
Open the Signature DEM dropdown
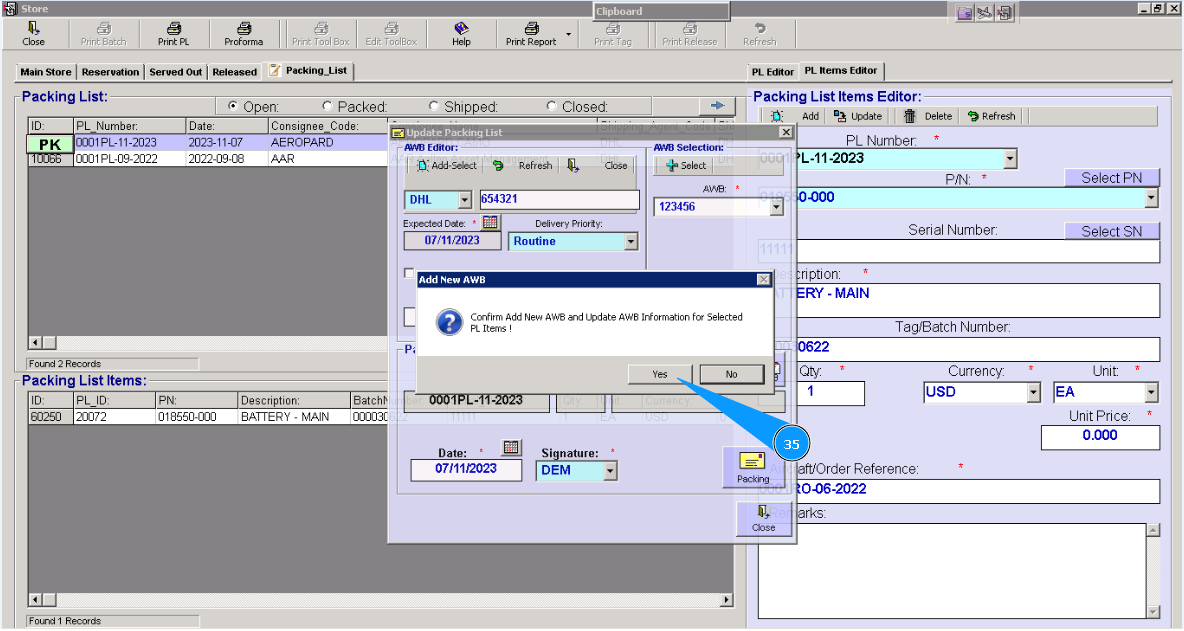[610, 471]
